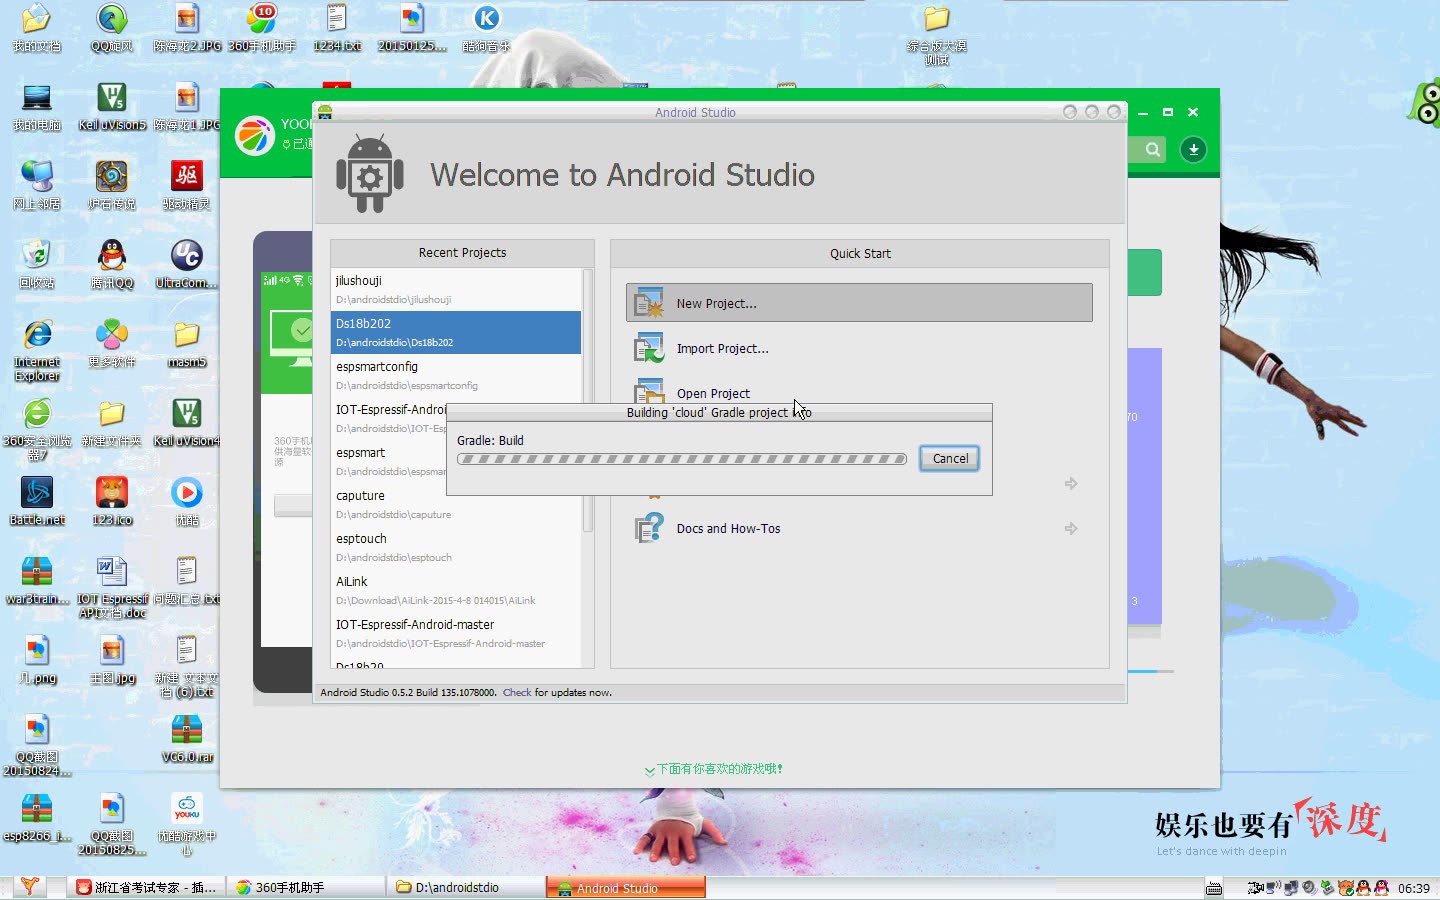Select VC6.0.rar archive on desktop
The height and width of the screenshot is (900, 1440).
point(187,739)
